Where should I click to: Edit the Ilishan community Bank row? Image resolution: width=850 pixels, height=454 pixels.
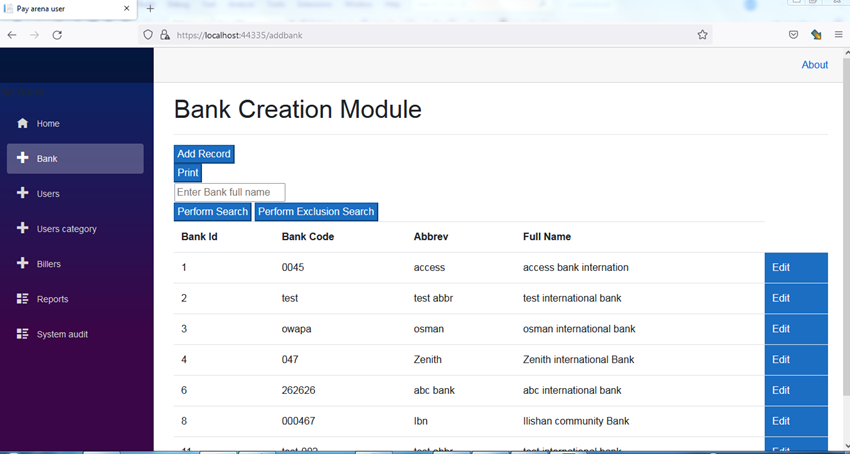796,421
